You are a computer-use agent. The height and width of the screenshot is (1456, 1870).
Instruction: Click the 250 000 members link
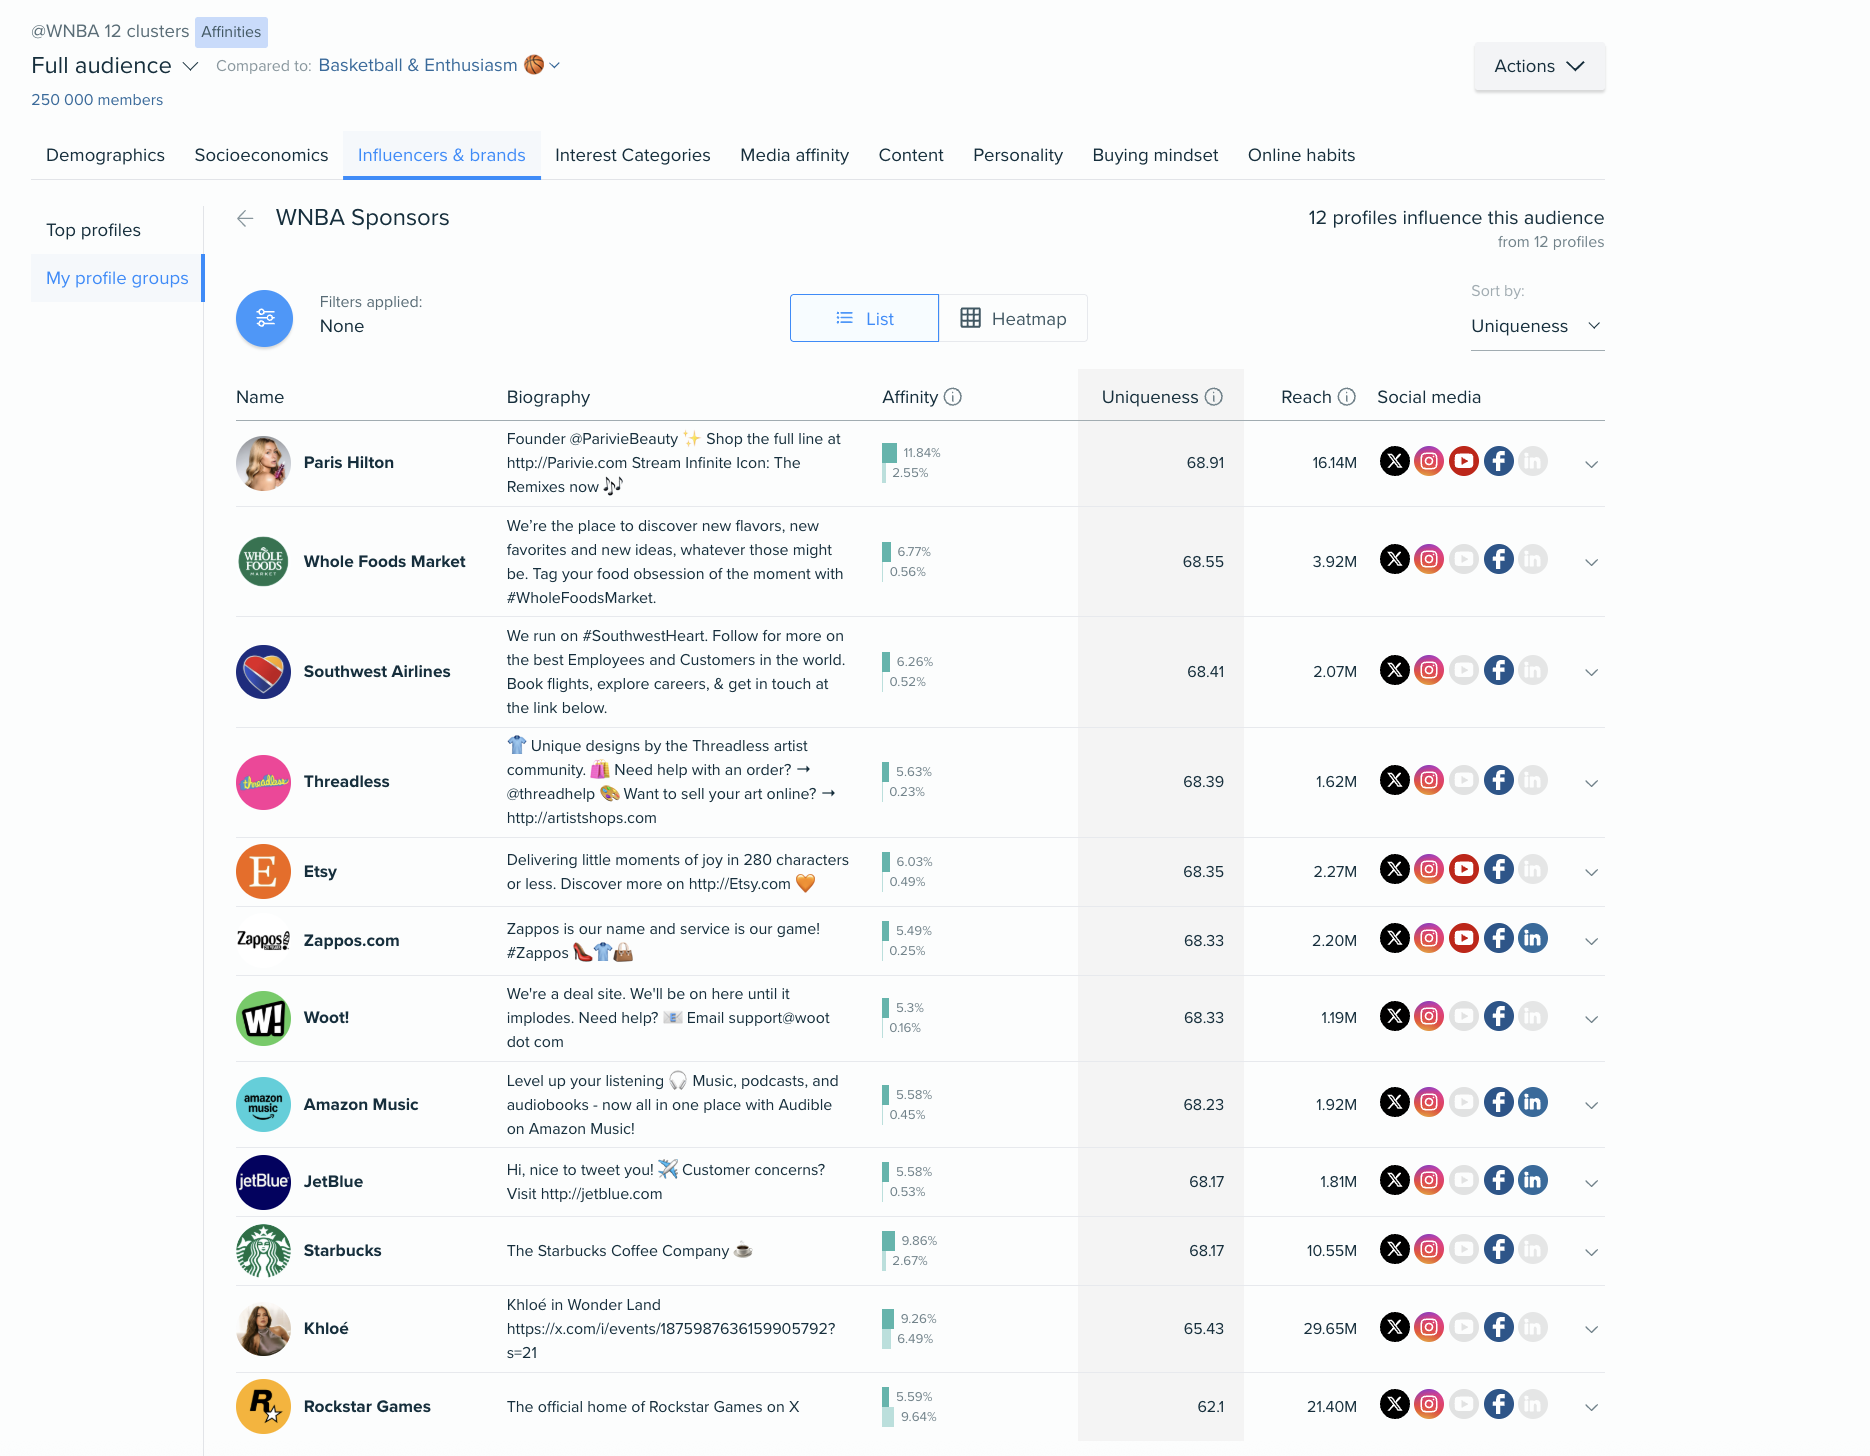click(97, 100)
